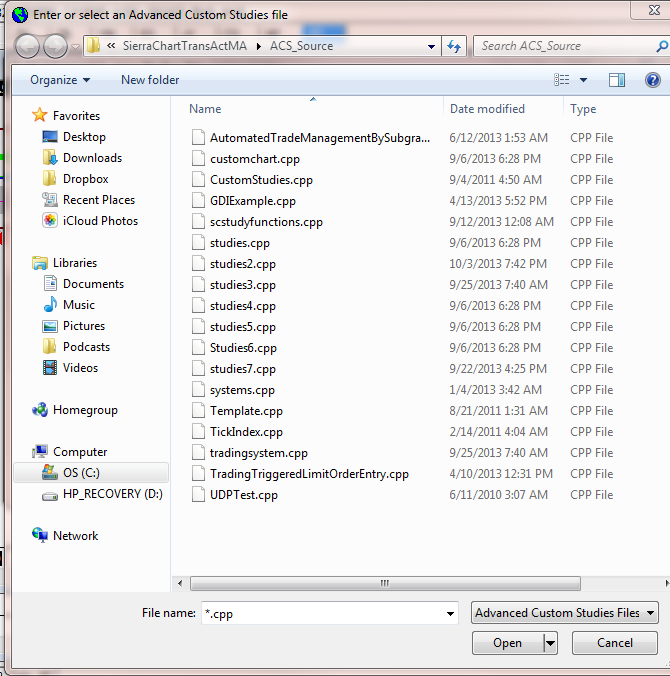Click the refresh icon next to address bar

(x=454, y=46)
